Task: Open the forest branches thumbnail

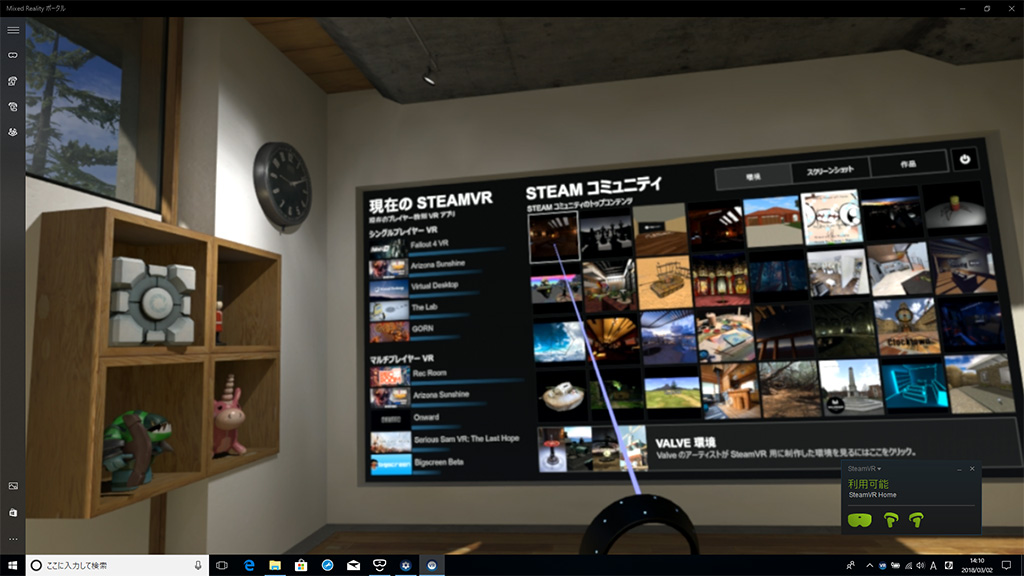Action: (790, 390)
